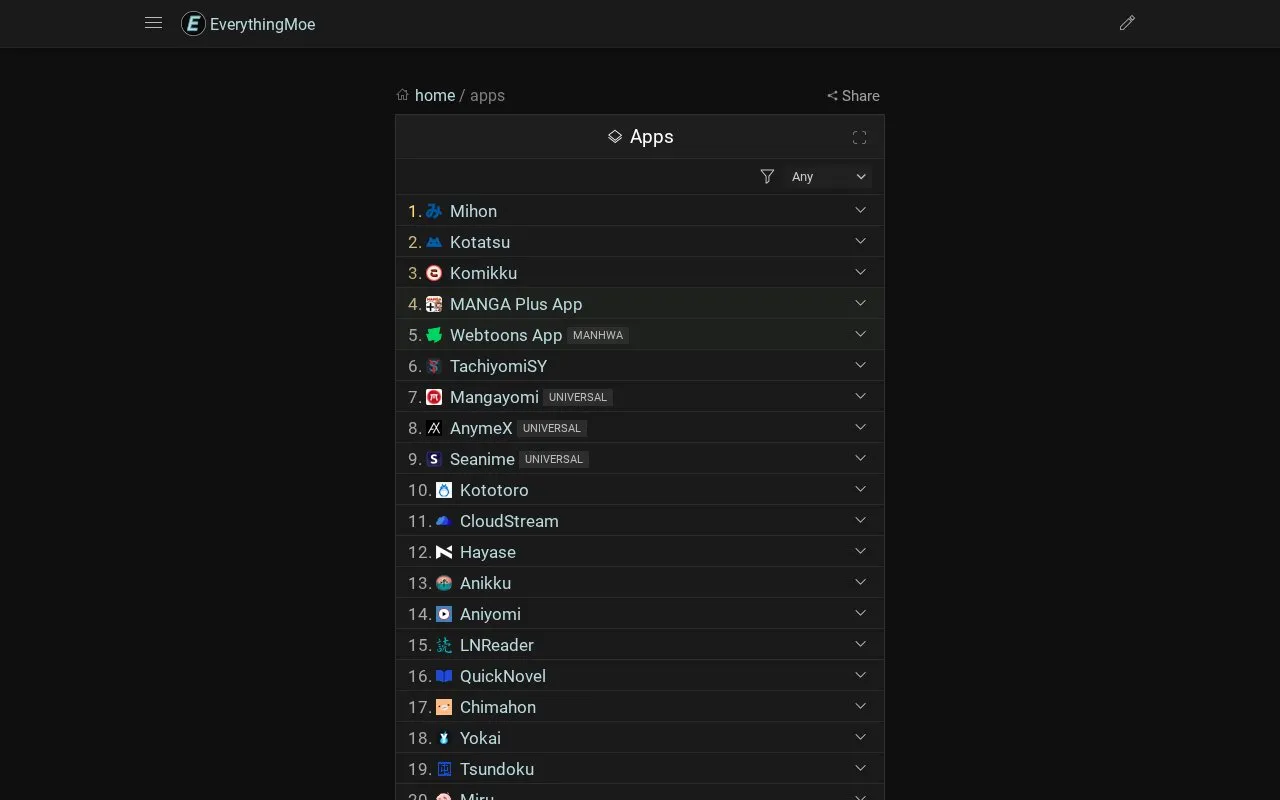Select the QuickNovel entry text
The image size is (1280, 800).
(503, 676)
